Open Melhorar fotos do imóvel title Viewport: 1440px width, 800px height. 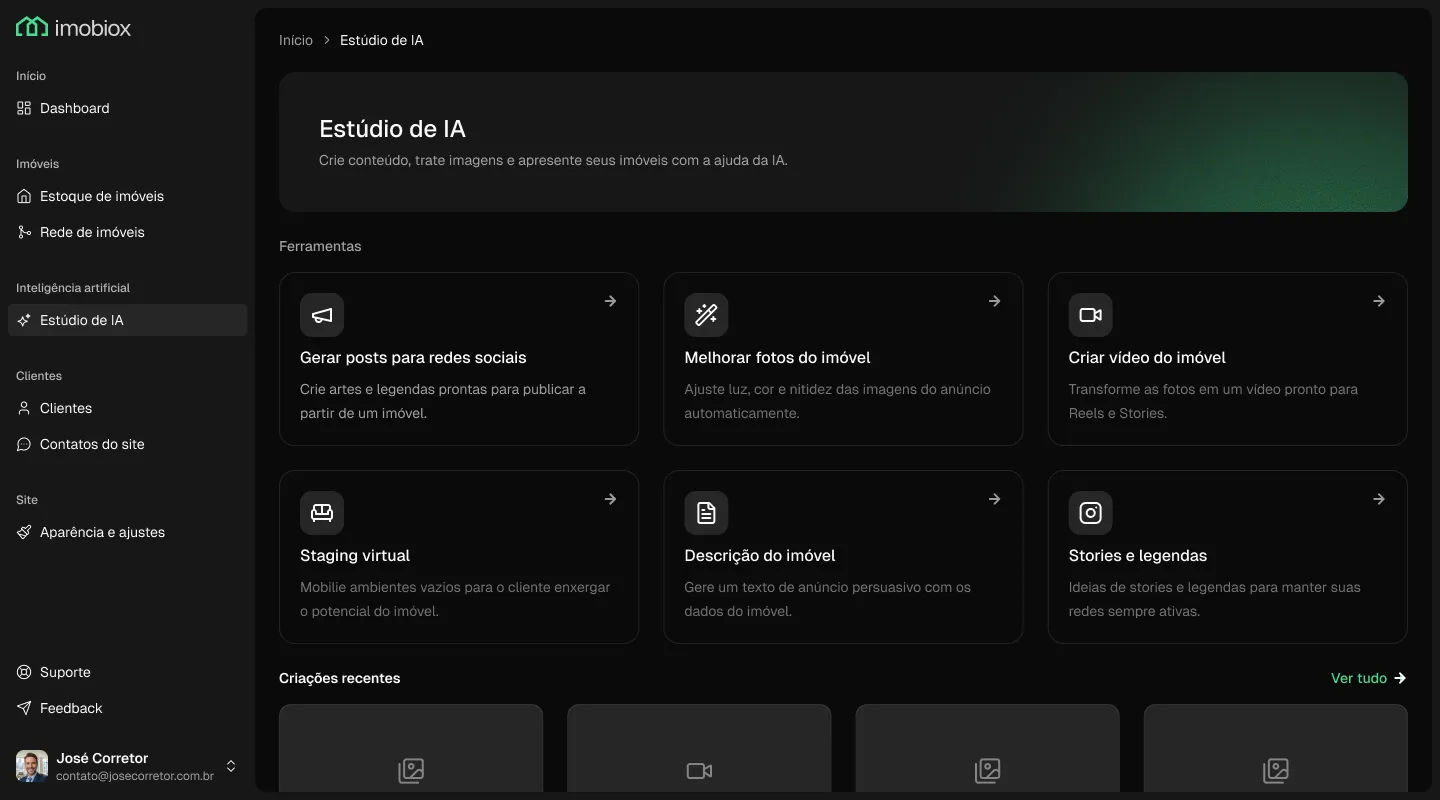pyautogui.click(x=777, y=357)
